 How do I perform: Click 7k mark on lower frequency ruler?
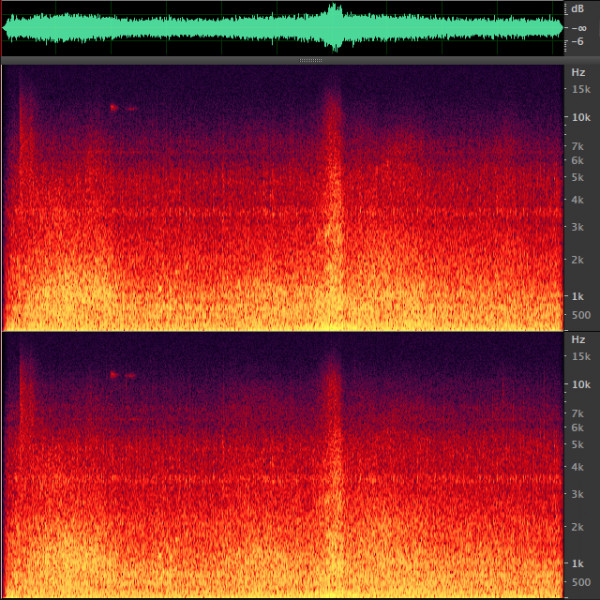(x=578, y=413)
